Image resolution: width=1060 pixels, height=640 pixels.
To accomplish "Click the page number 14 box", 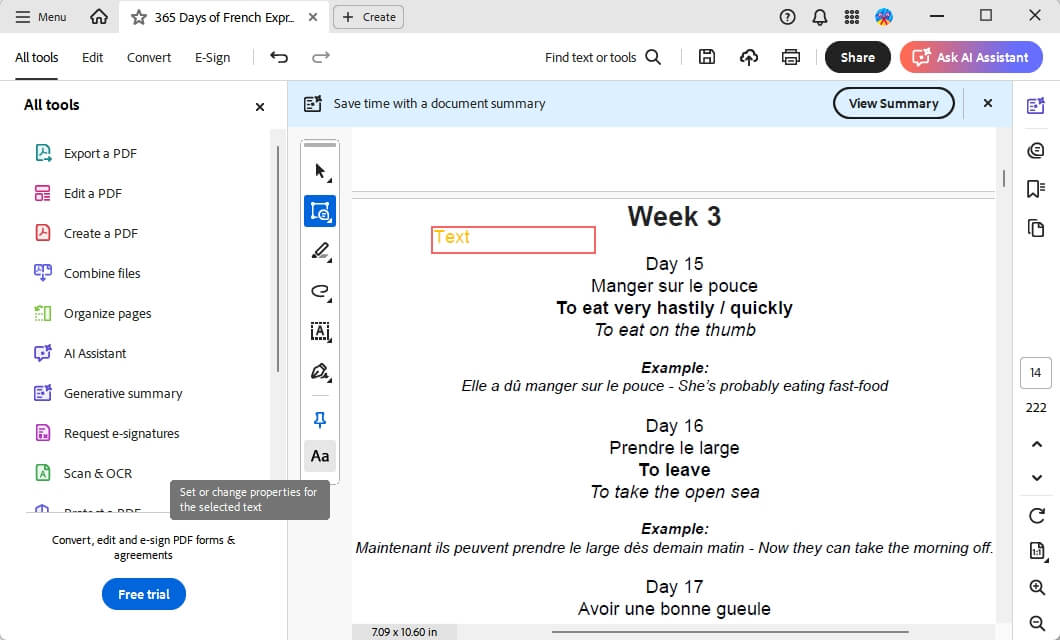I will (x=1036, y=373).
